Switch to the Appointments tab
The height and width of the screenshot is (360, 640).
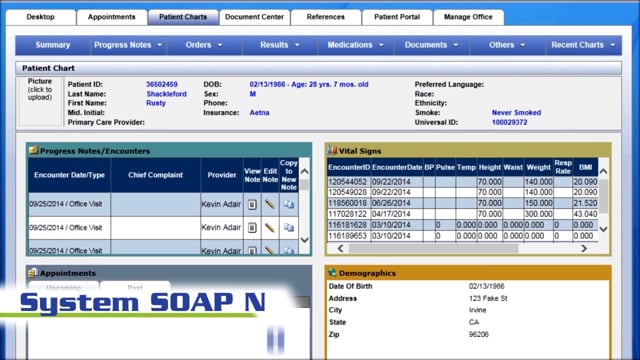(111, 17)
